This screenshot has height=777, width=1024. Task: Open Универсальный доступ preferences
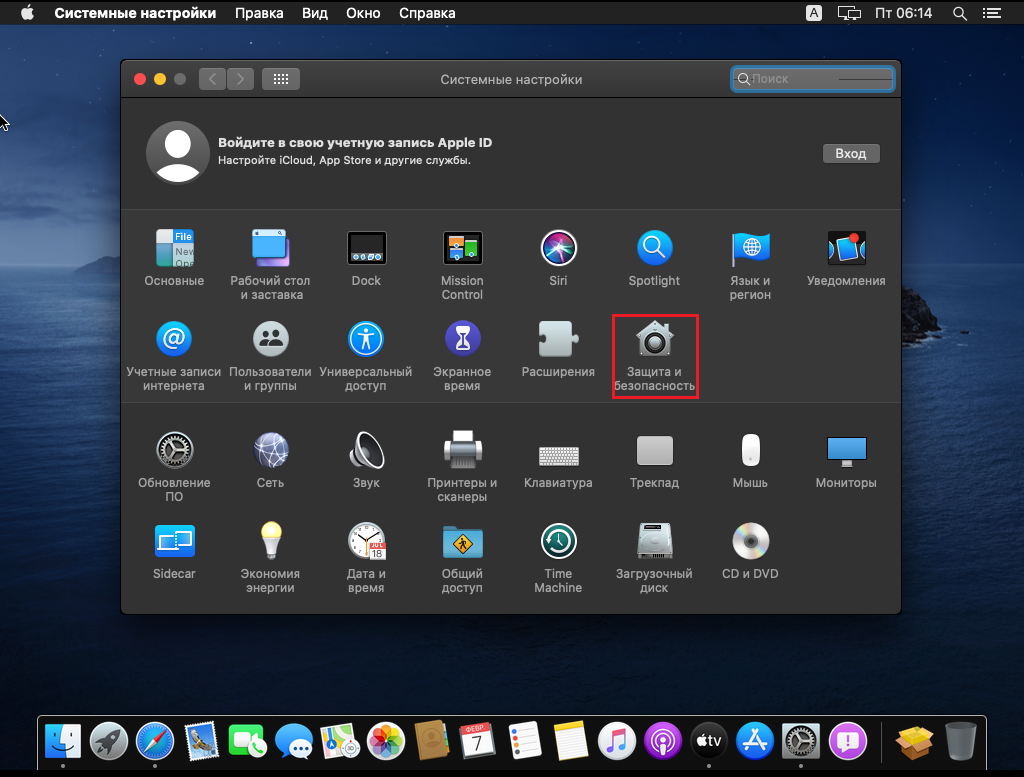click(x=366, y=339)
